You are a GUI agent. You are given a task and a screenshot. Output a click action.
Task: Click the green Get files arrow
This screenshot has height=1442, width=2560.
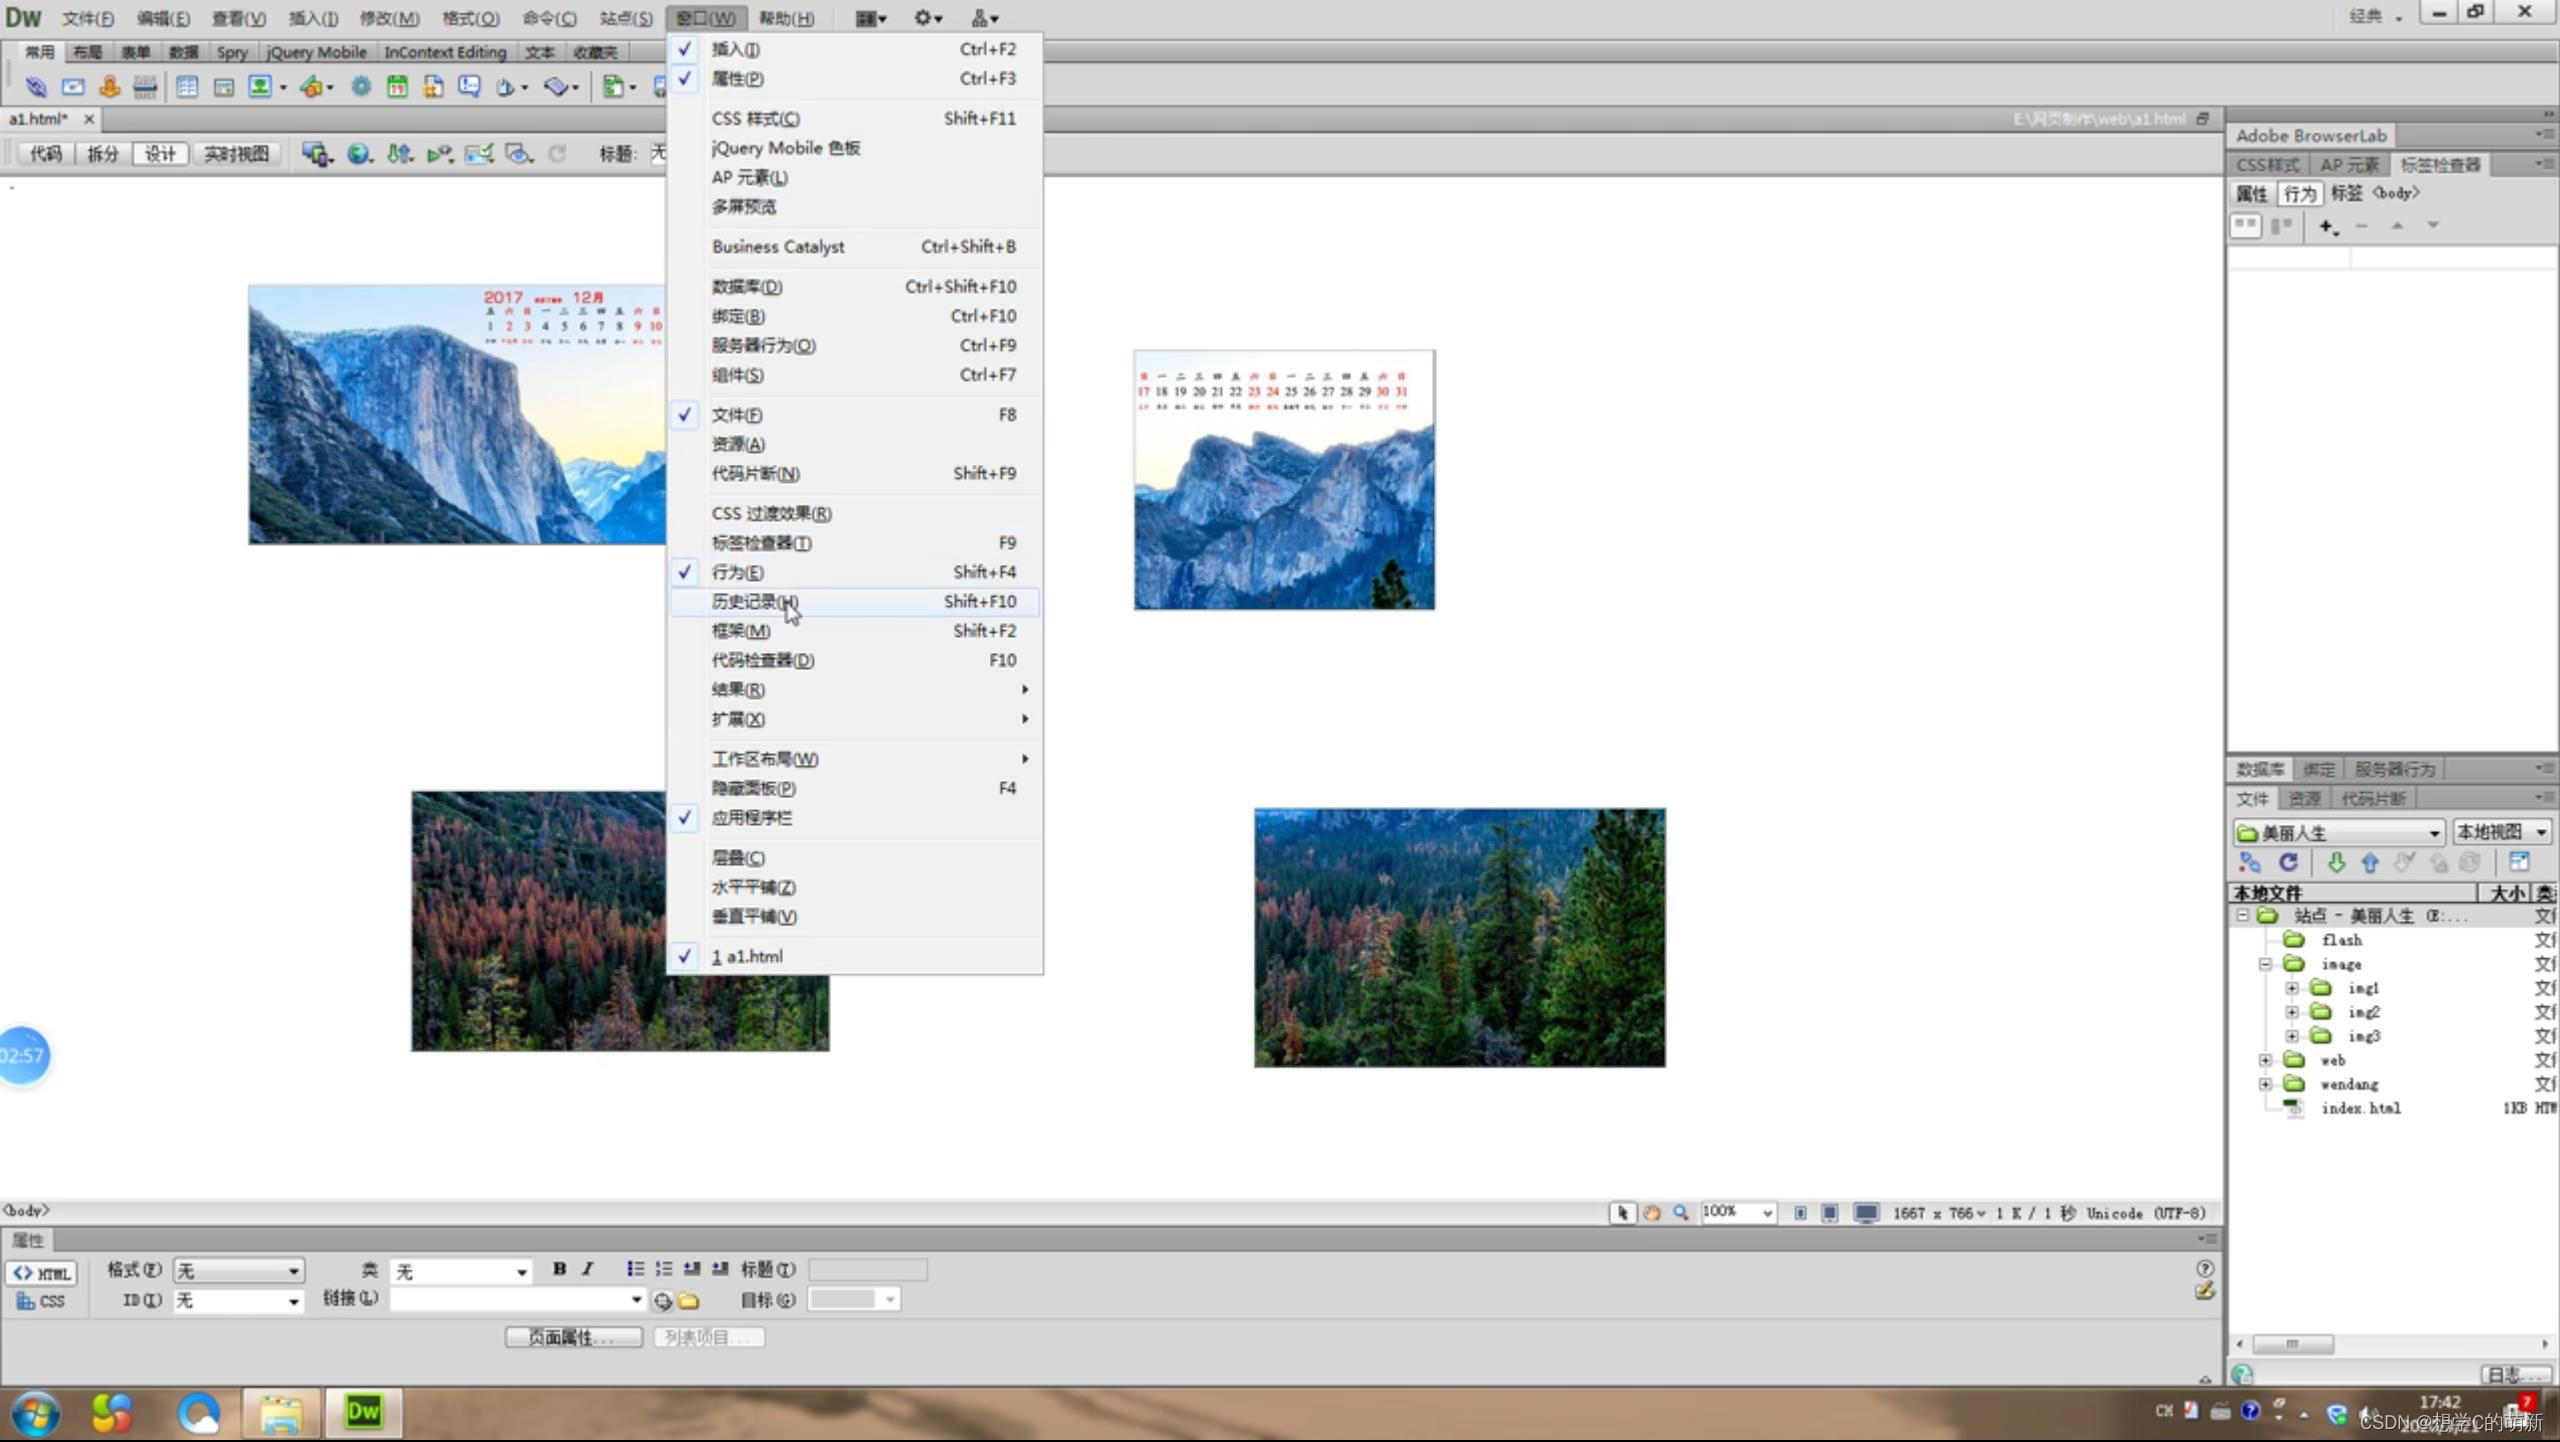[x=2335, y=862]
